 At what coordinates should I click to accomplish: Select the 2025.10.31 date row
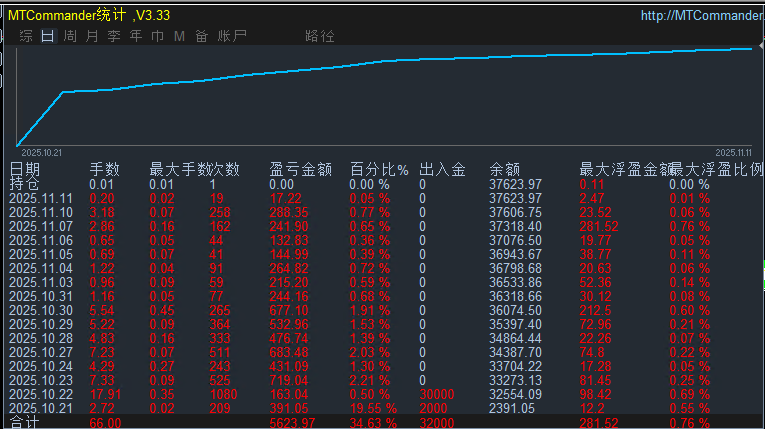[41, 297]
